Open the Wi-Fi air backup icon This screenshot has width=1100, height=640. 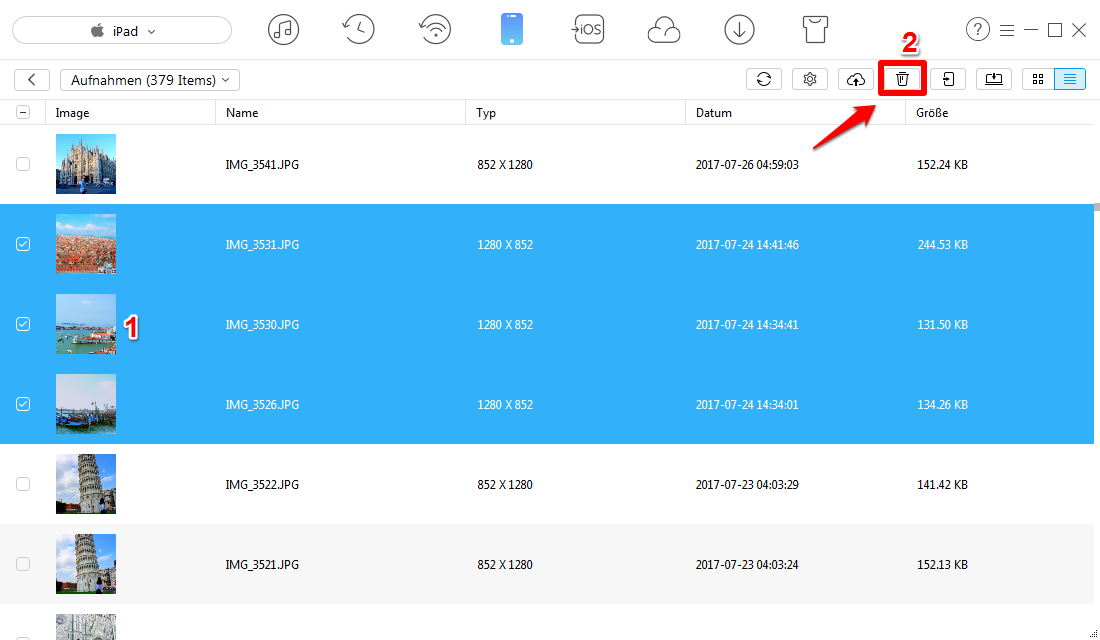(x=435, y=30)
